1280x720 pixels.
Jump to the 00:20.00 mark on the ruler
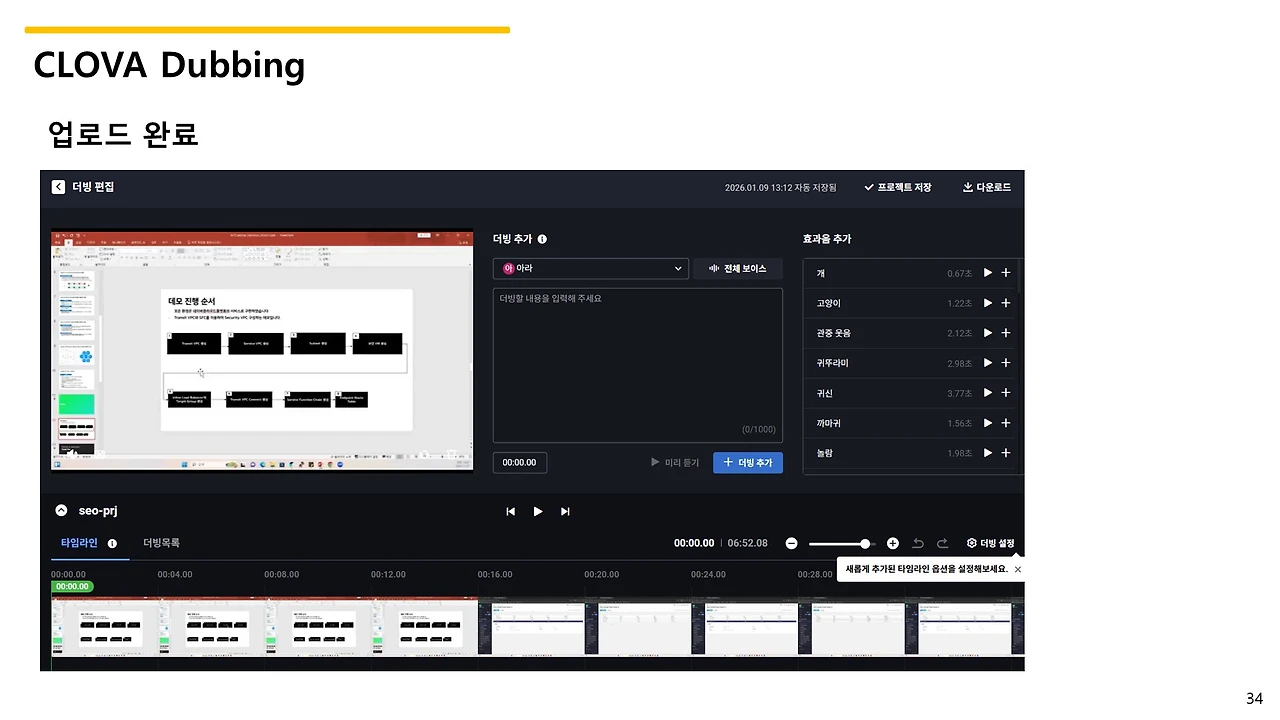[x=602, y=575]
